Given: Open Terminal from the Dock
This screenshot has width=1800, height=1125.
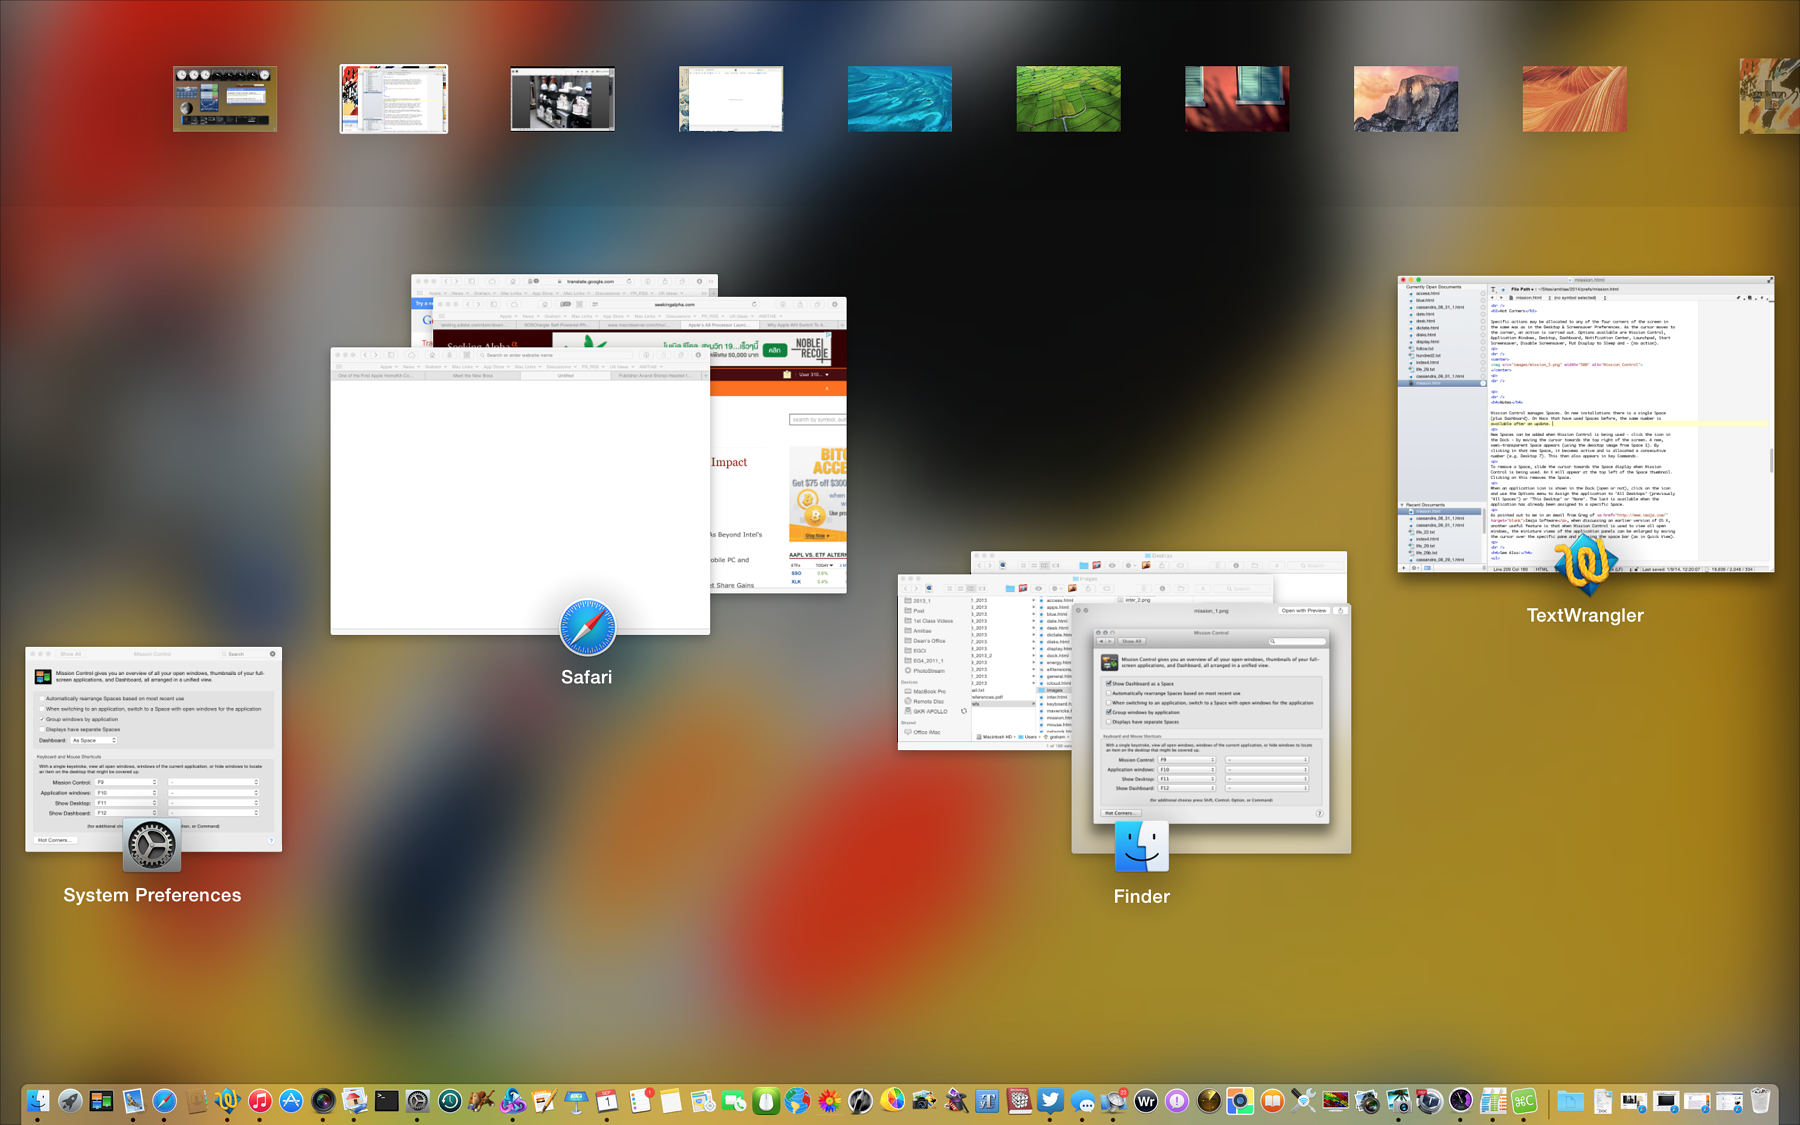Looking at the screenshot, I should pos(386,1101).
